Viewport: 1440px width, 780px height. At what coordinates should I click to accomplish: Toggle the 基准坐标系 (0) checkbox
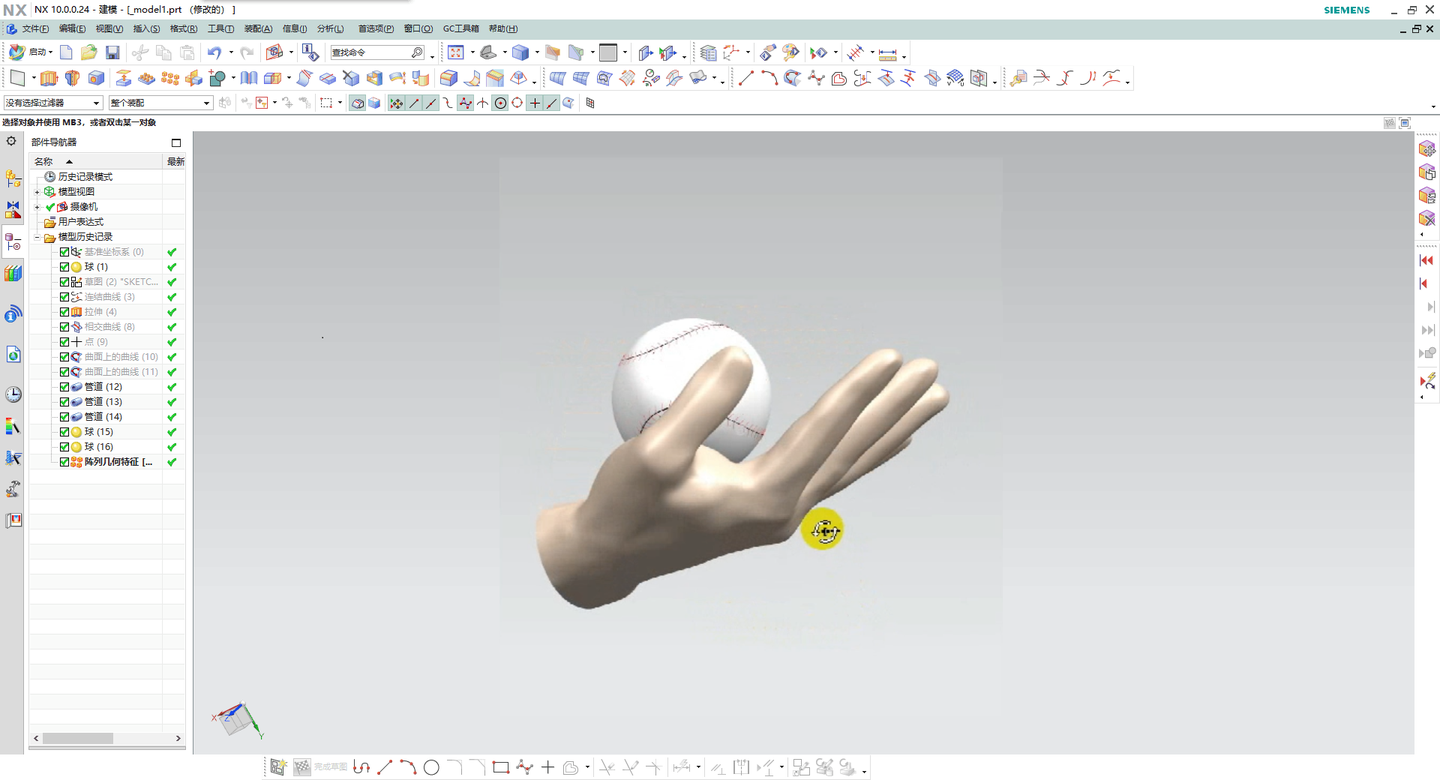pos(64,252)
